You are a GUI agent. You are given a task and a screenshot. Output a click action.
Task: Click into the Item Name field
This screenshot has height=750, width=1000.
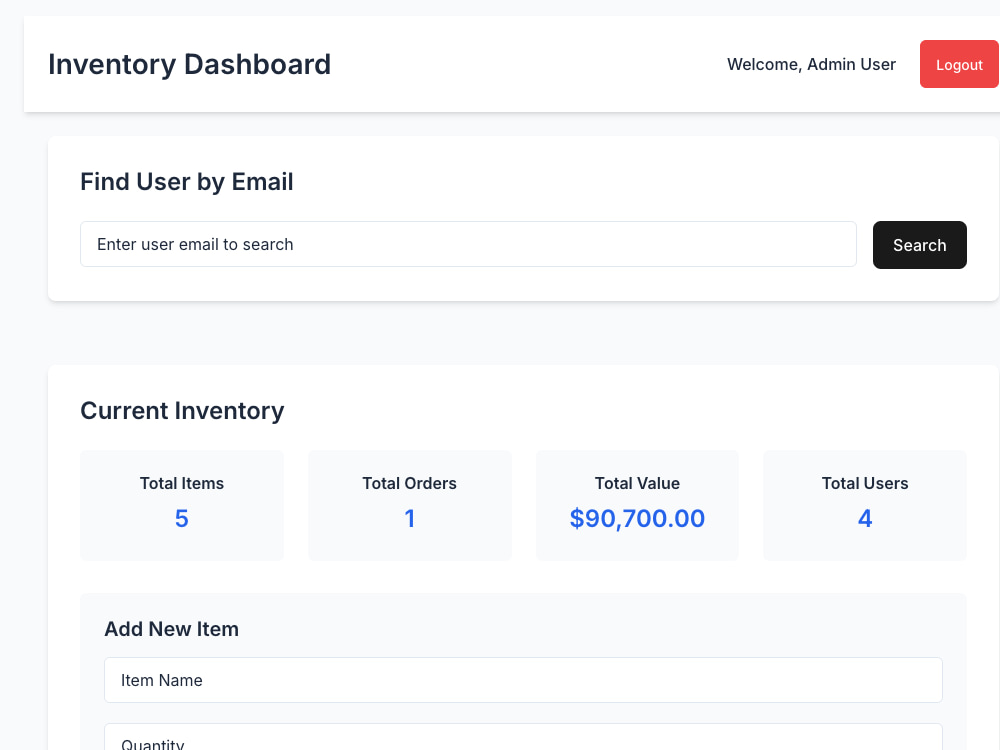[x=523, y=680]
